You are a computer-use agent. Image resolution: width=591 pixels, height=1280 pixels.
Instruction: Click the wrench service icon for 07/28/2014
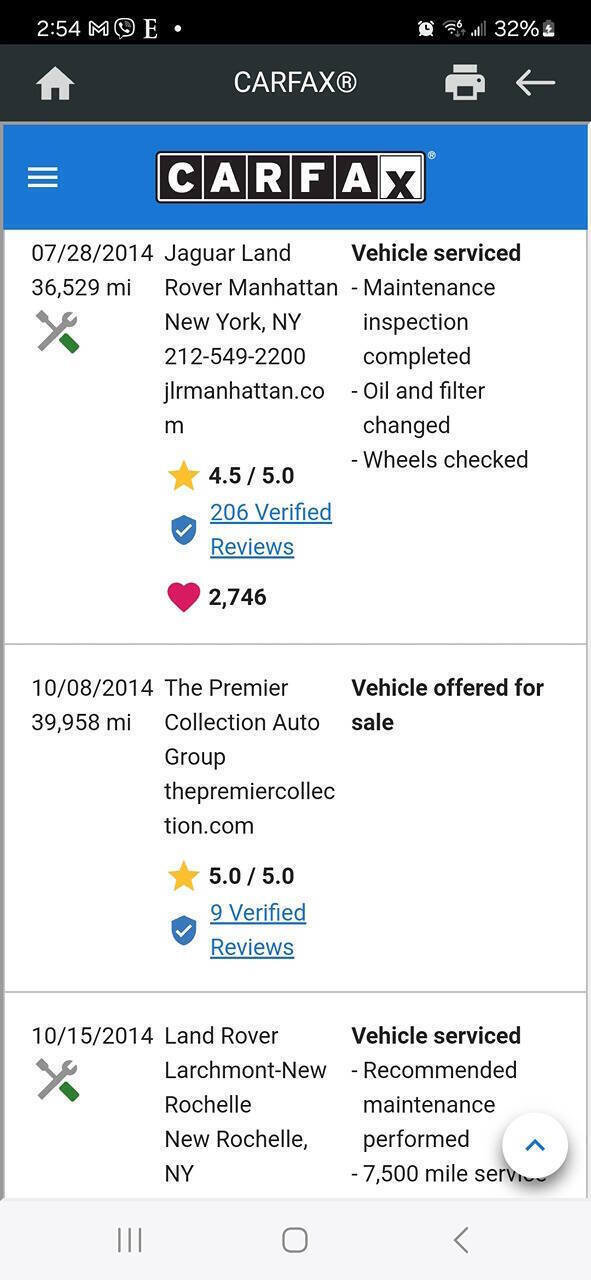click(x=57, y=331)
